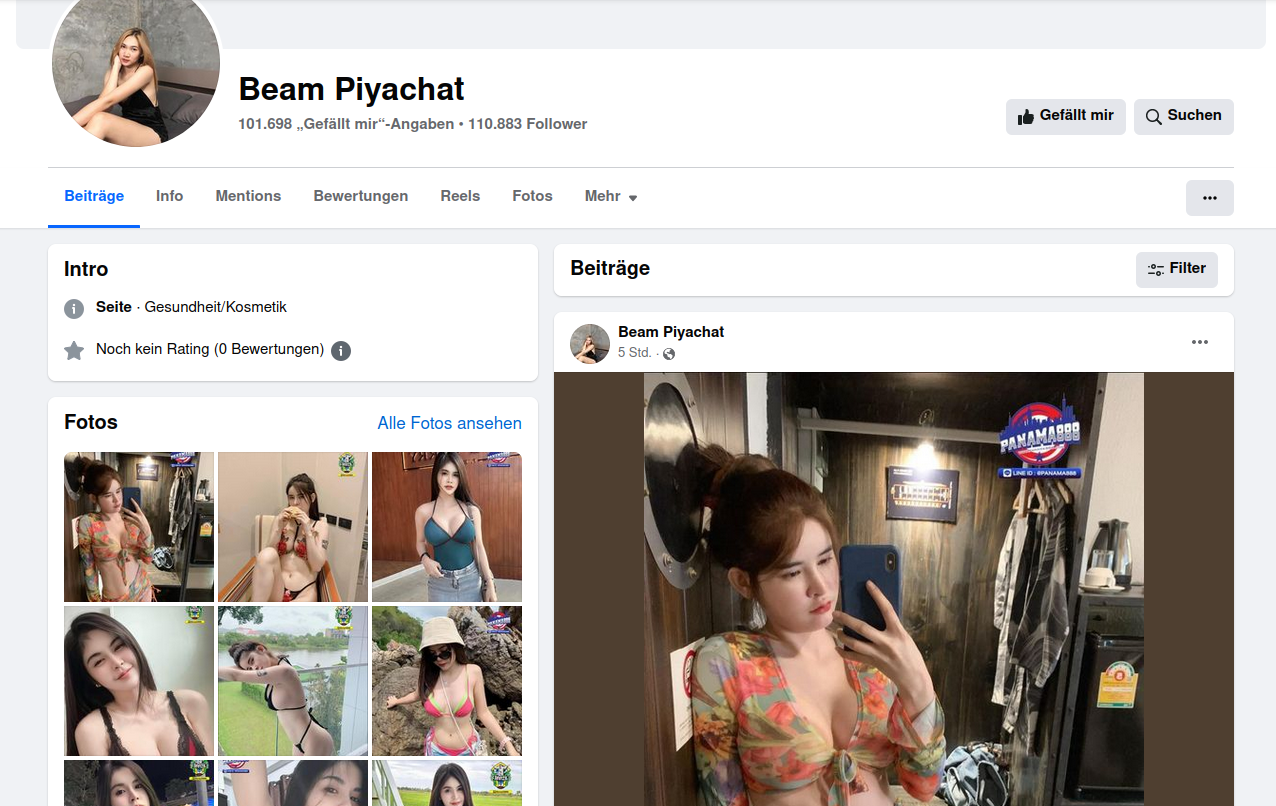Click the Gefällt mir like button

click(1066, 116)
